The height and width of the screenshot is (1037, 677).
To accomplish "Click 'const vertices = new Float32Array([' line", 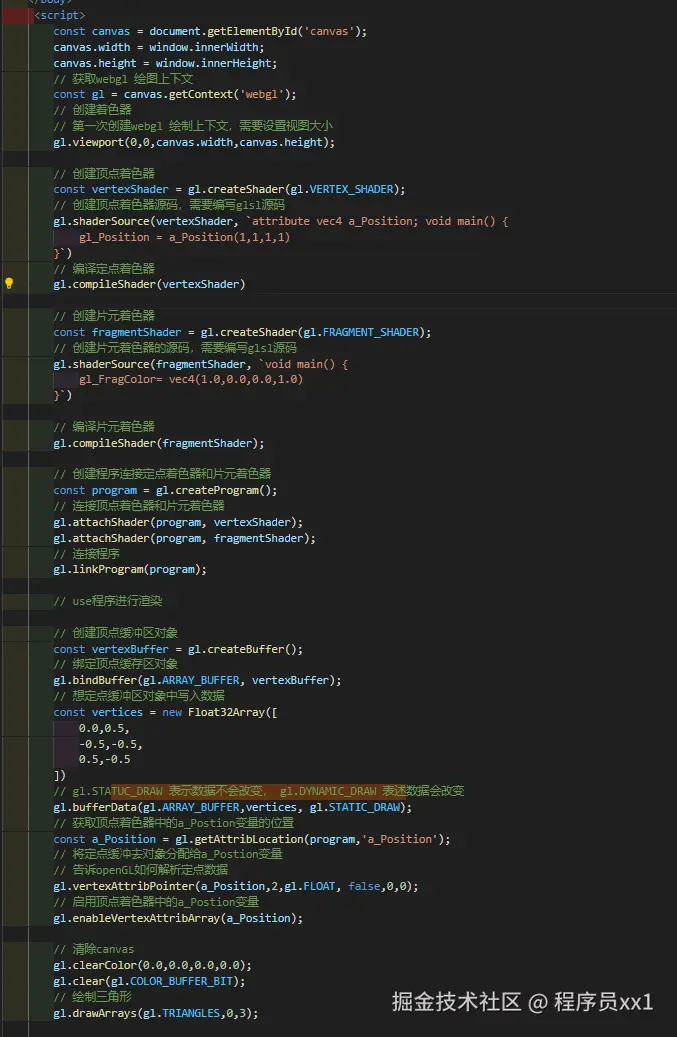I will pos(165,712).
